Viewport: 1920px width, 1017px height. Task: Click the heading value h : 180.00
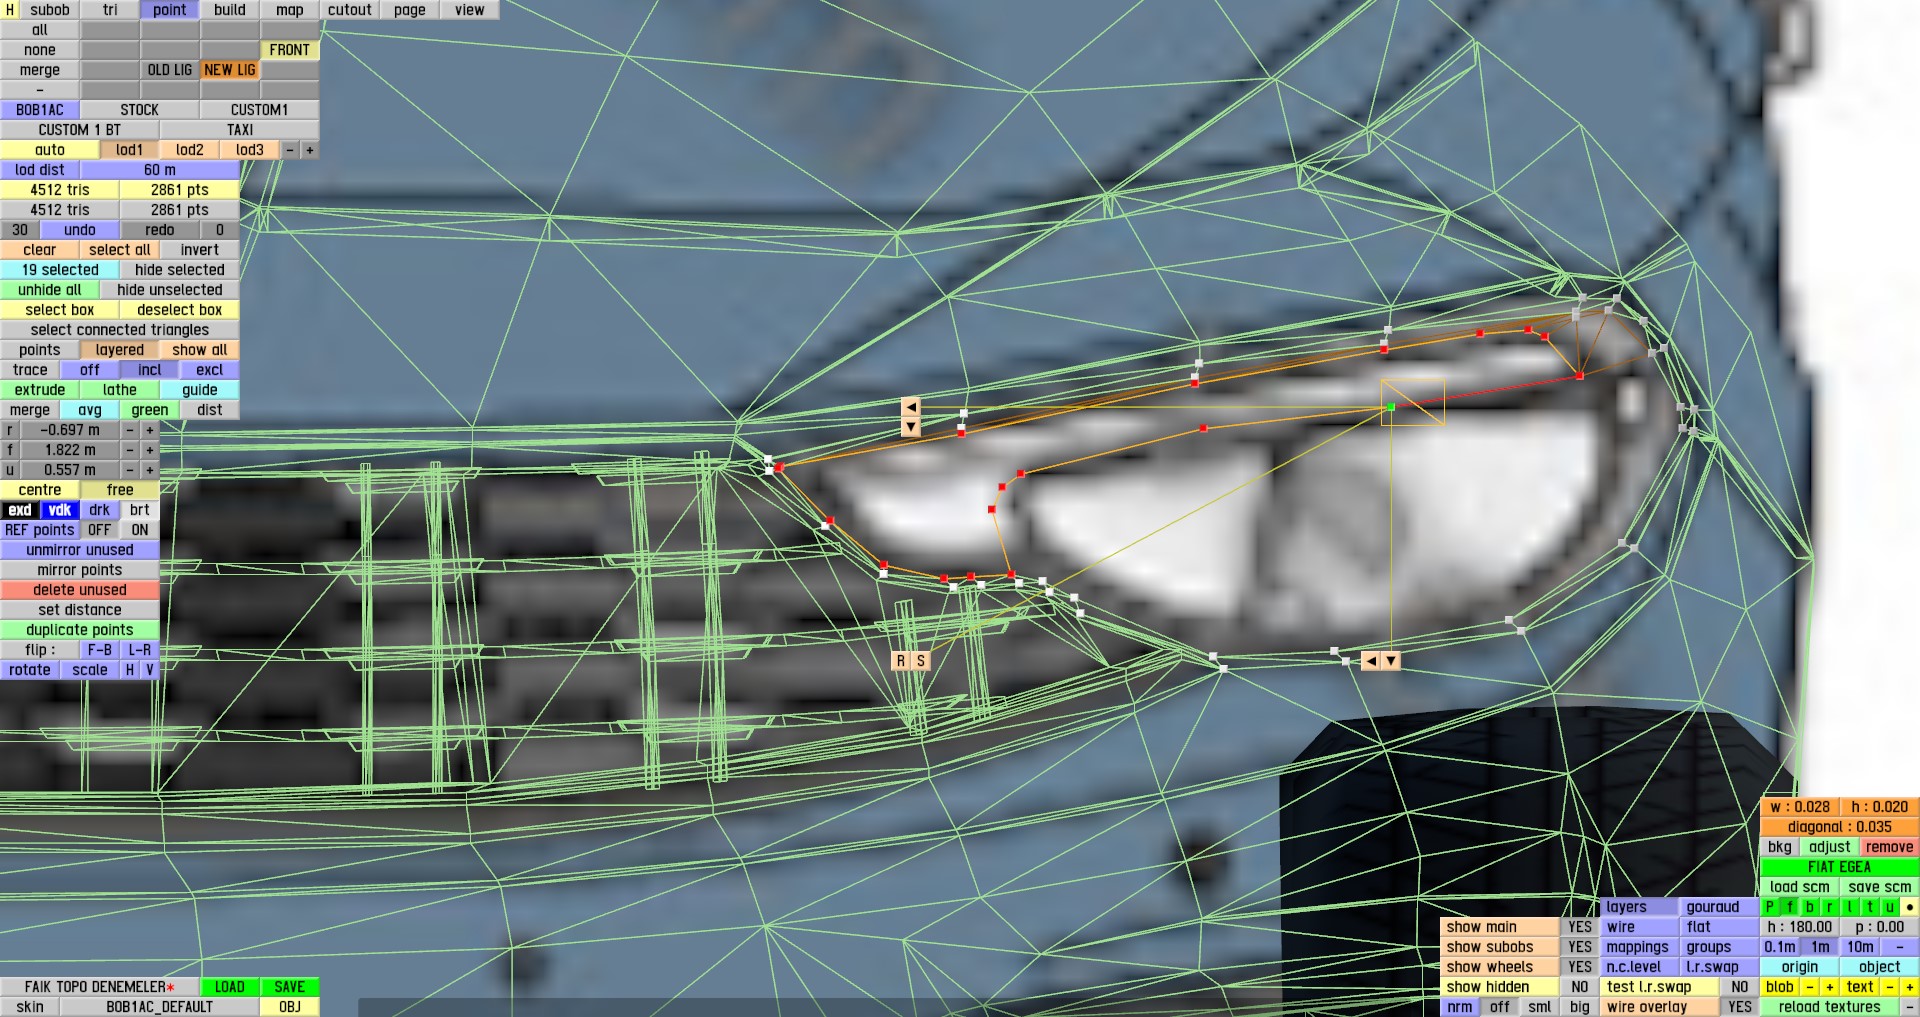click(x=1800, y=927)
